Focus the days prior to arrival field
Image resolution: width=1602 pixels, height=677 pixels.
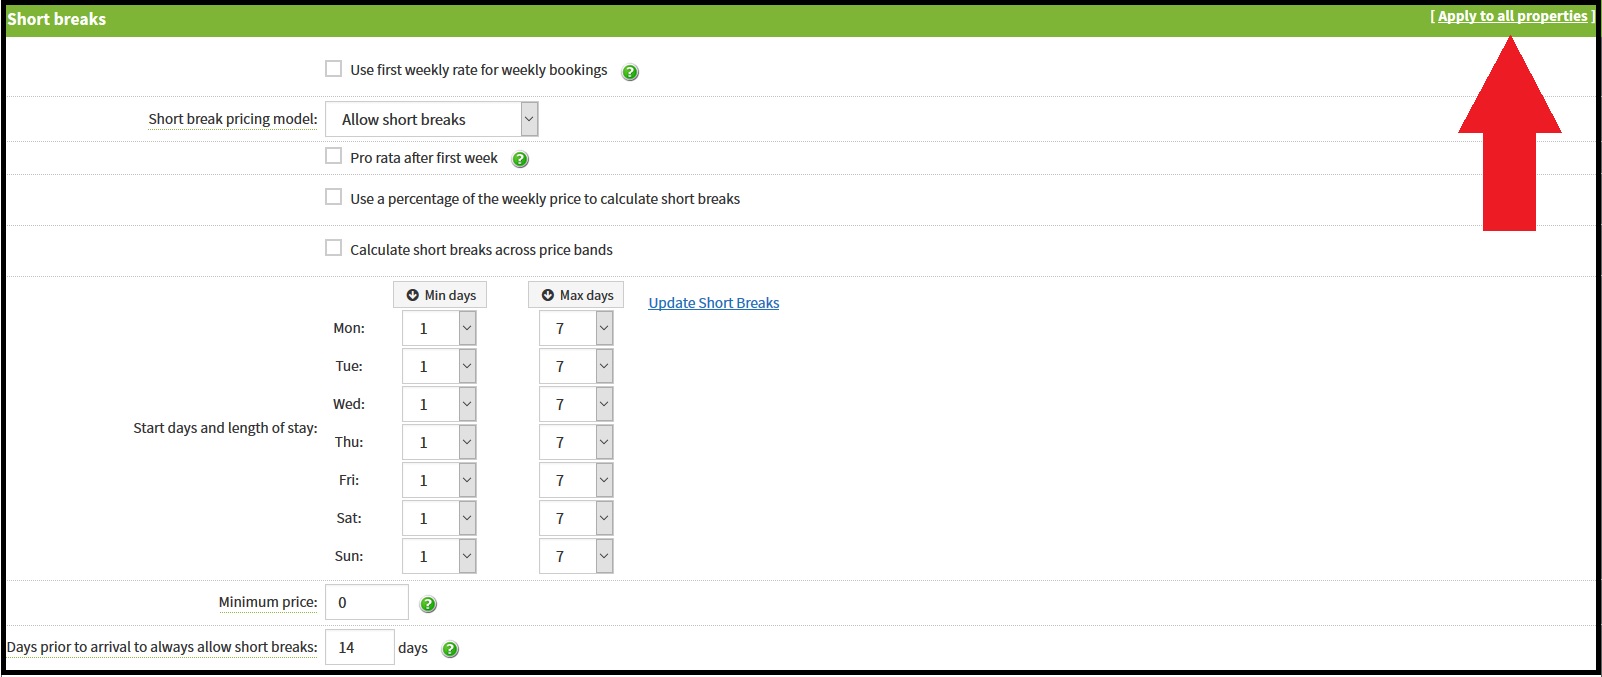click(359, 647)
